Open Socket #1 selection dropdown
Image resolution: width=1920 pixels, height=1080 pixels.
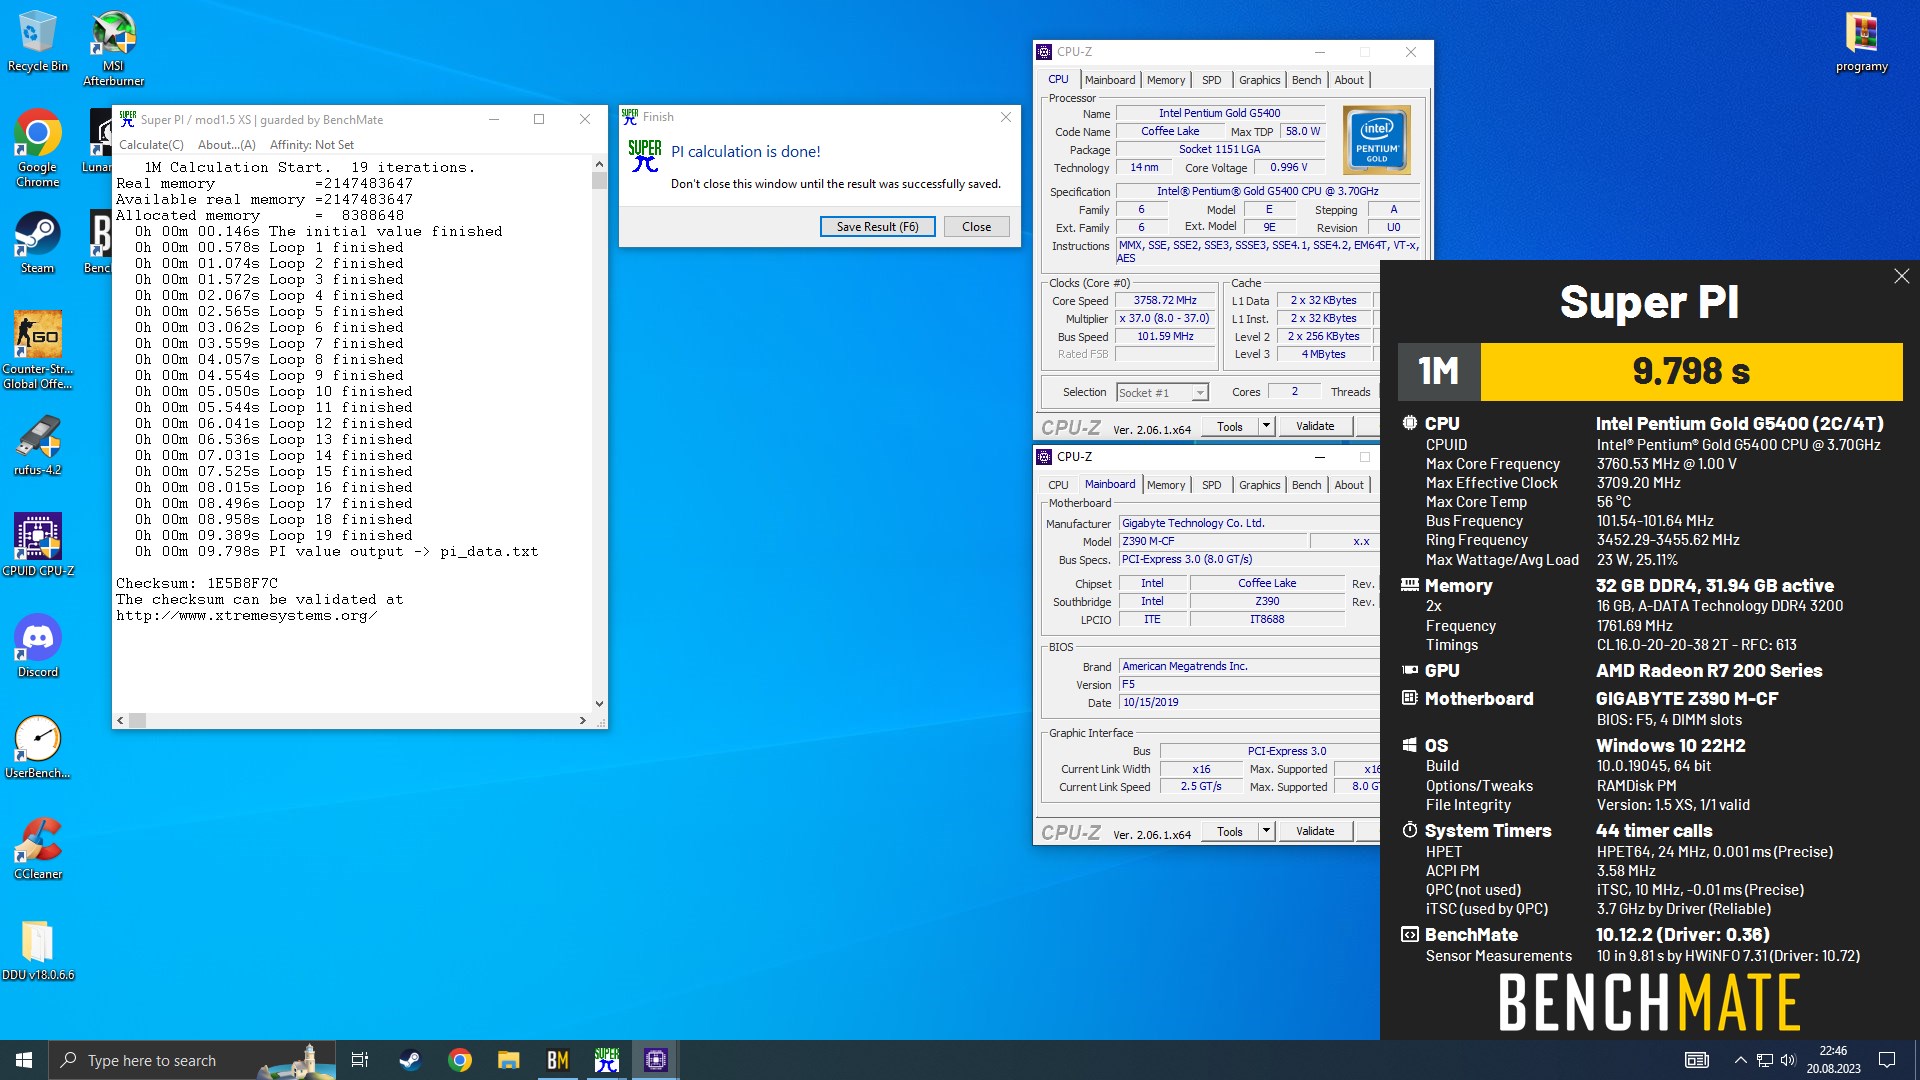point(1162,393)
